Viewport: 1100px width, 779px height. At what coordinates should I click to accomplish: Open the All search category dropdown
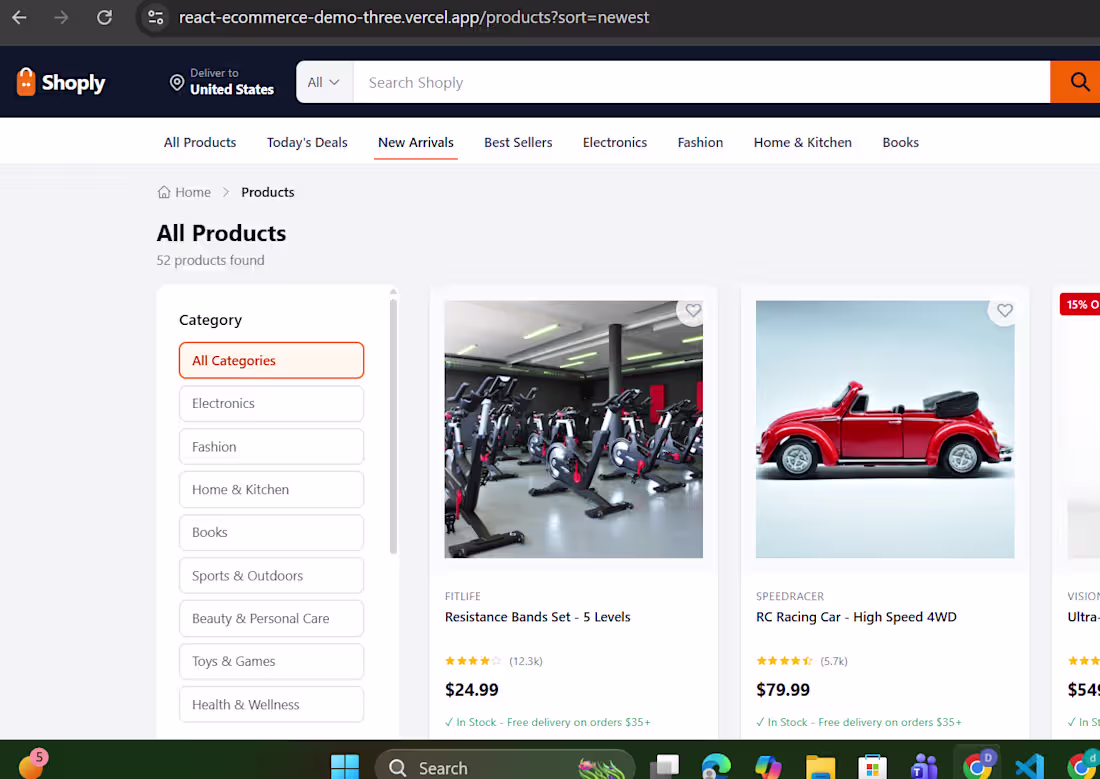coord(323,82)
